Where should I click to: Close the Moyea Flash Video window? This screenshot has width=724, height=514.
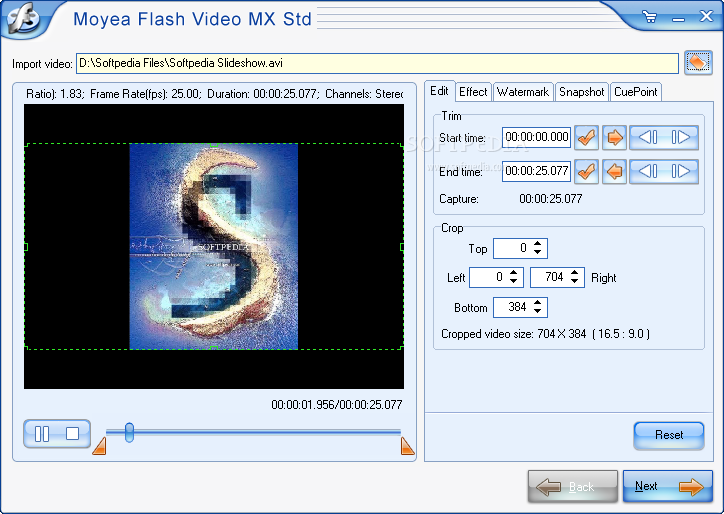(706, 17)
